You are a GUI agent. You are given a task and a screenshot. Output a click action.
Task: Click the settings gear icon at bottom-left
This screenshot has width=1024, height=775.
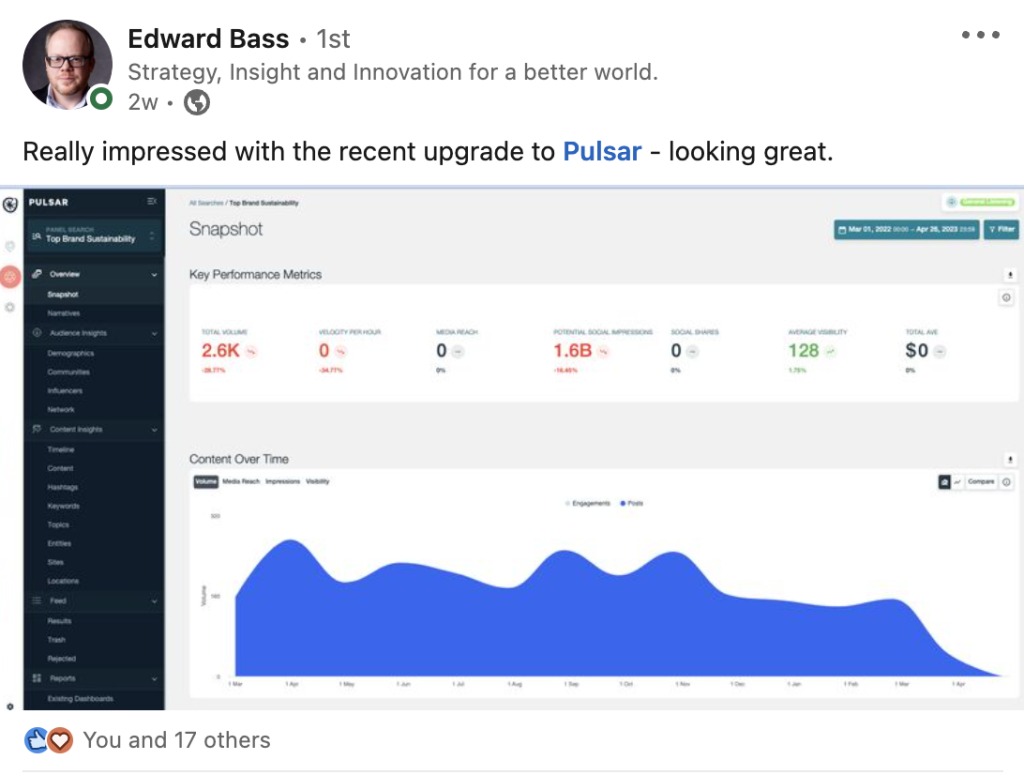(10, 705)
